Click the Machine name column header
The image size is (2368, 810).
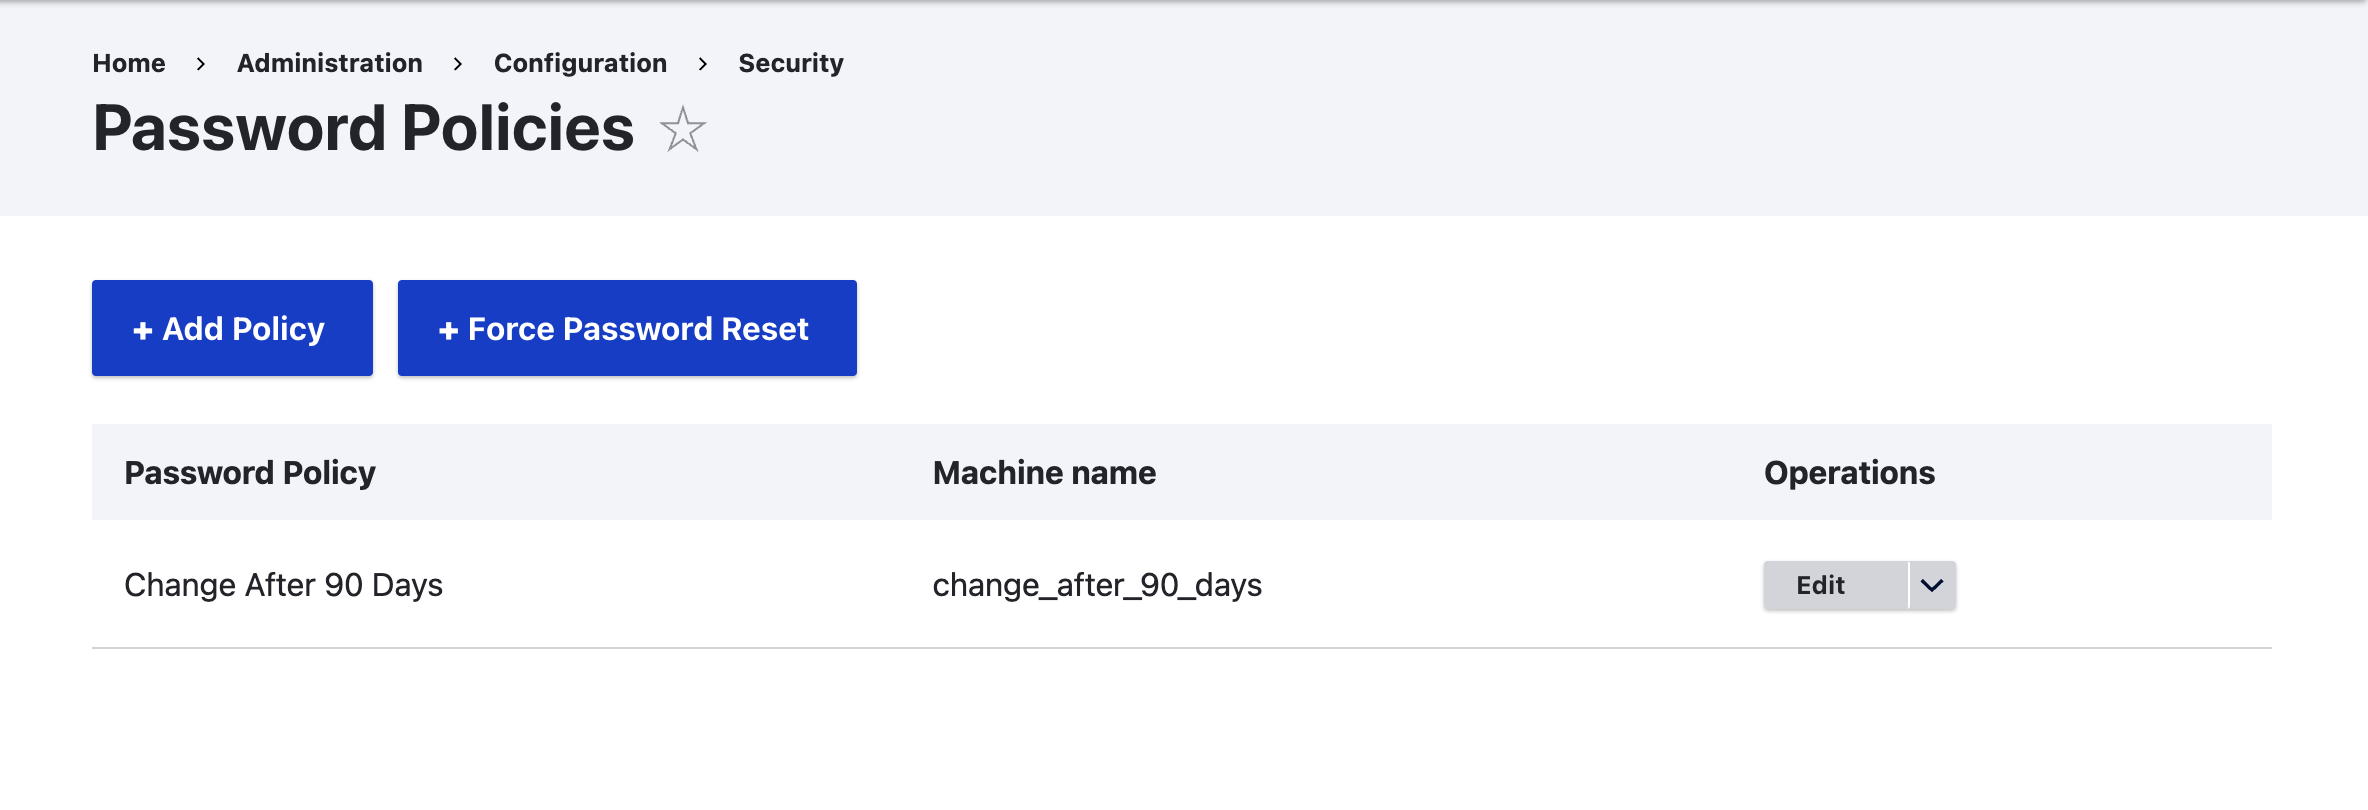coord(1044,472)
